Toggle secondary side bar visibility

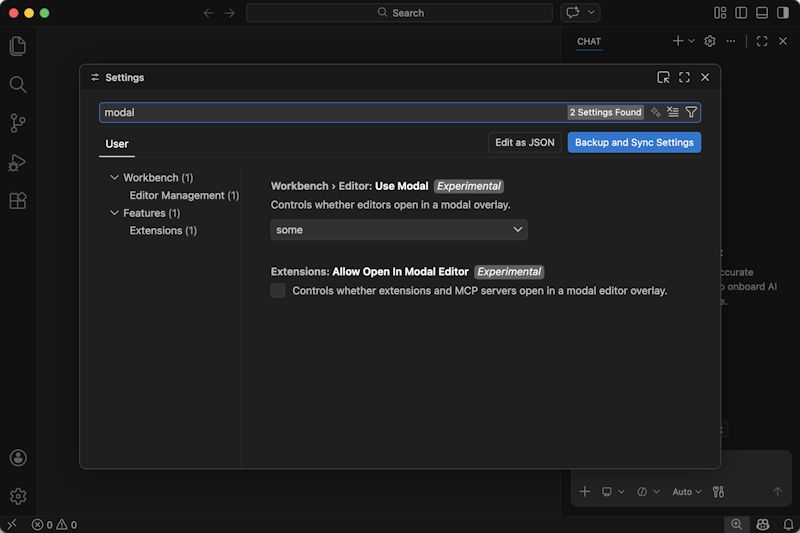(783, 13)
